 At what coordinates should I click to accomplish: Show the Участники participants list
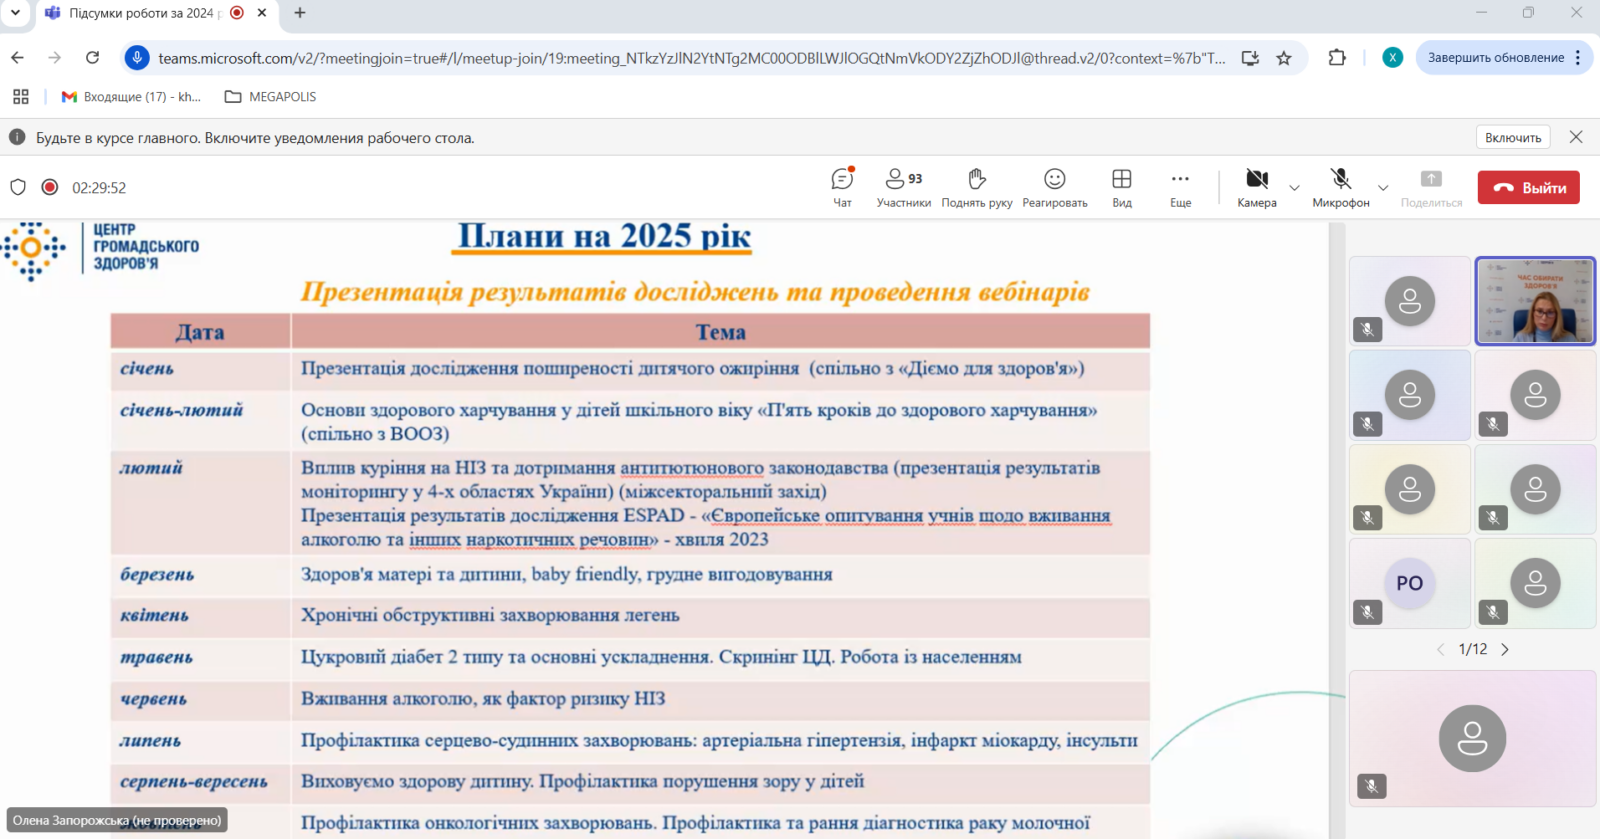(903, 187)
